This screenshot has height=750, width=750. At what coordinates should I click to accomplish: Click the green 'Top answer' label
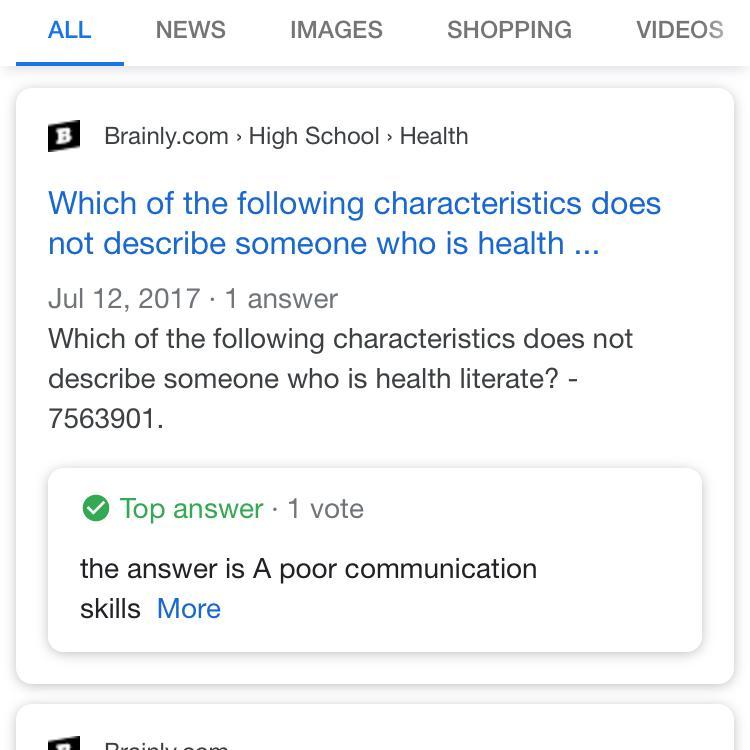191,509
